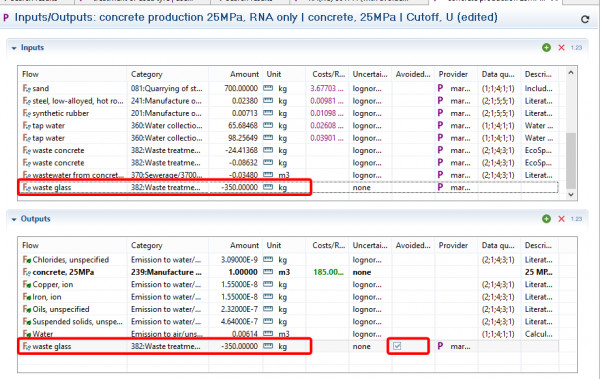Select waste glass flow name in Outputs

[52, 346]
